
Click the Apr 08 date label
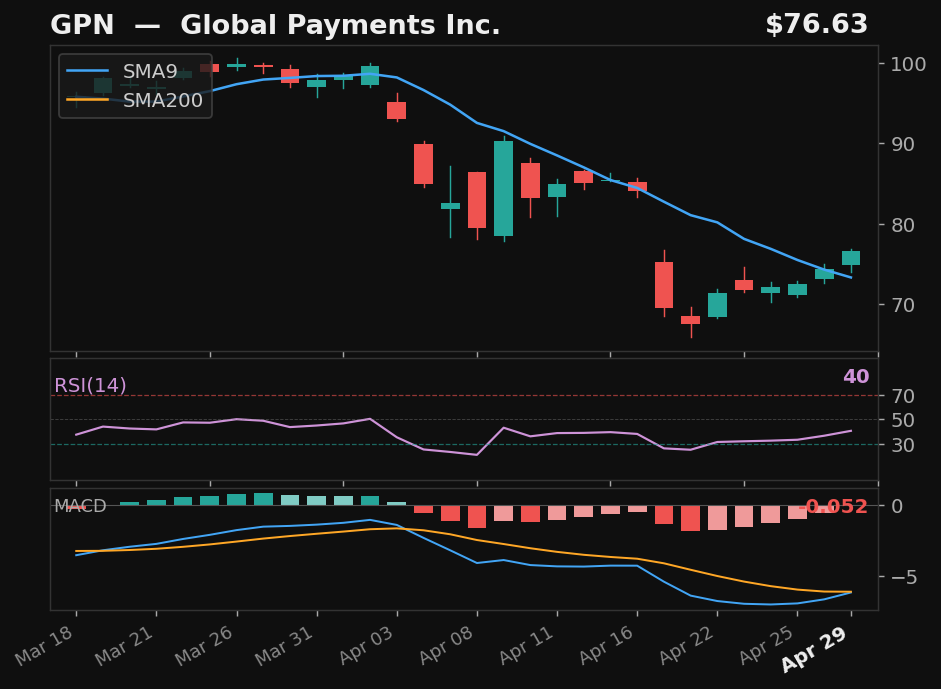(446, 645)
